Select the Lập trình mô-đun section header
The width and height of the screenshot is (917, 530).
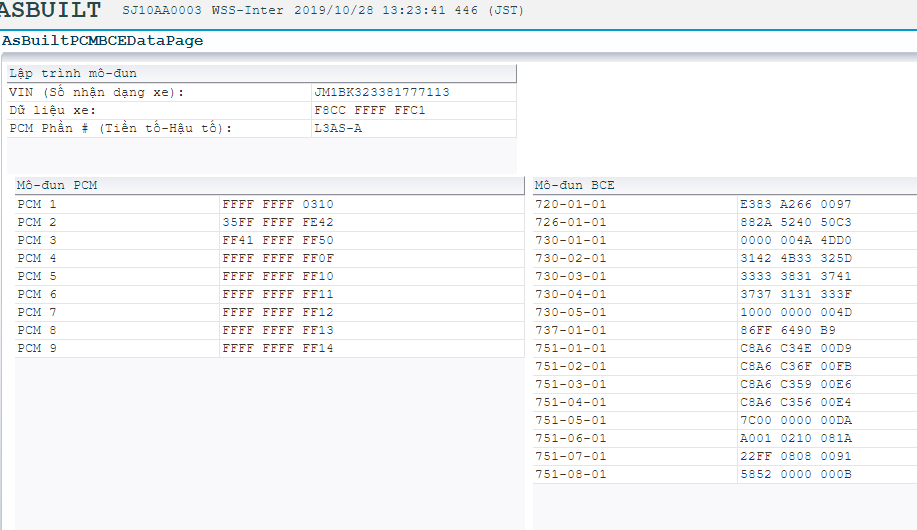click(73, 73)
